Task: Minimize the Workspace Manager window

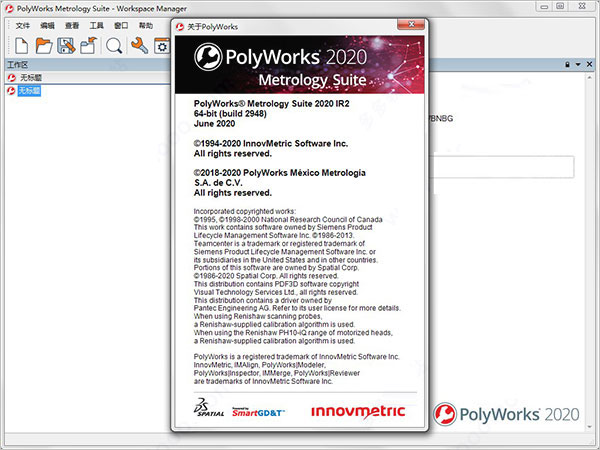Action: [x=544, y=7]
